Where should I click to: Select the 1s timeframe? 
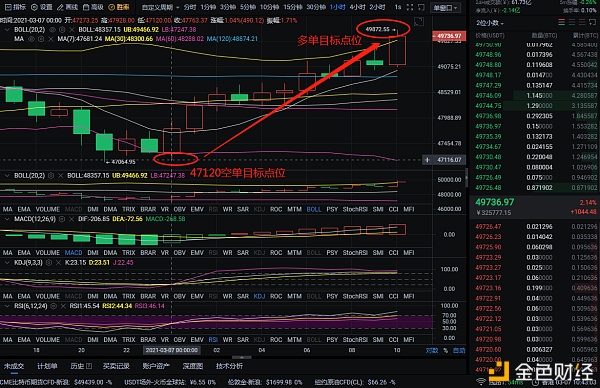tap(398, 7)
